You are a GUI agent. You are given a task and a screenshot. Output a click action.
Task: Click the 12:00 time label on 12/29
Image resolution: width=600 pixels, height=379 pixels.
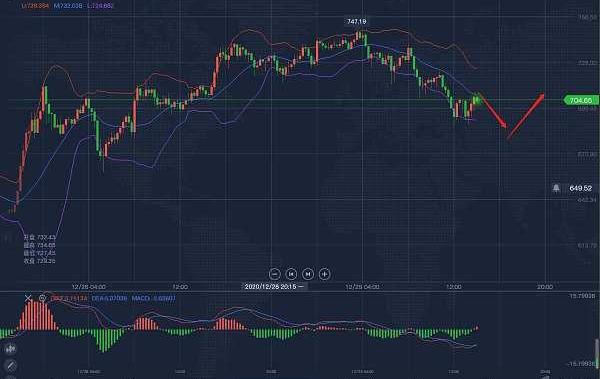coord(453,287)
